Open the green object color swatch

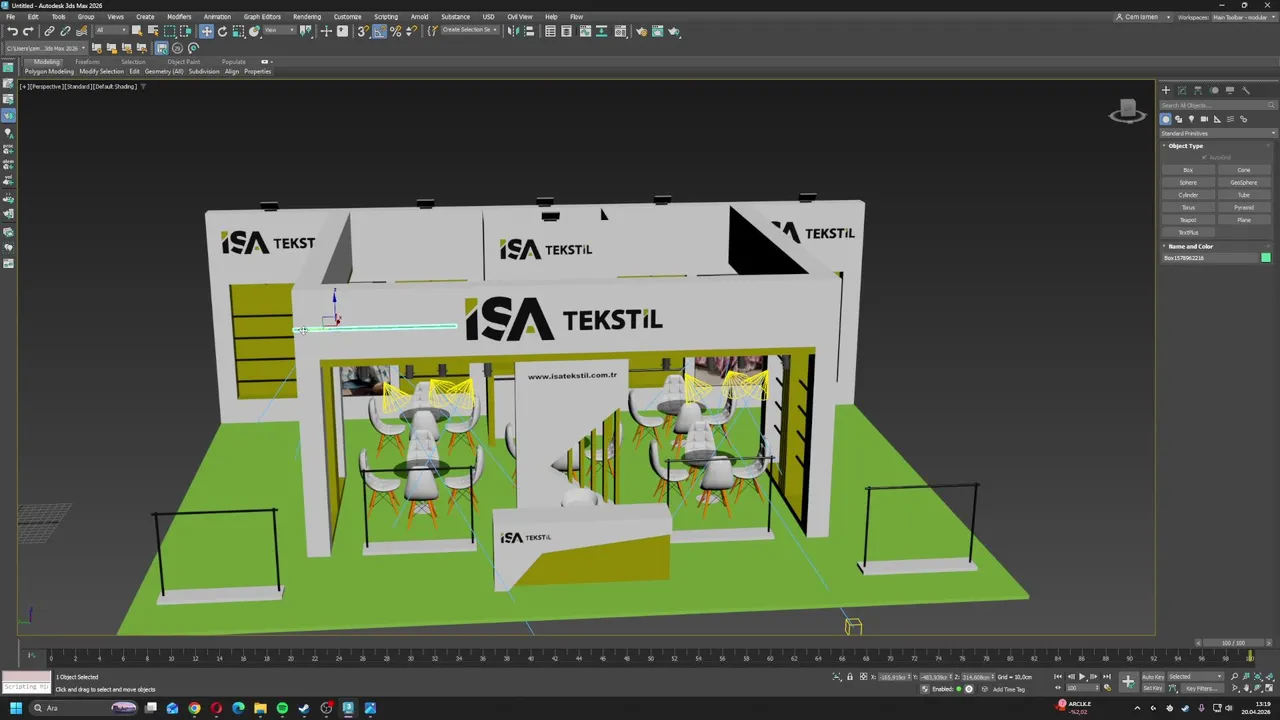(1266, 258)
